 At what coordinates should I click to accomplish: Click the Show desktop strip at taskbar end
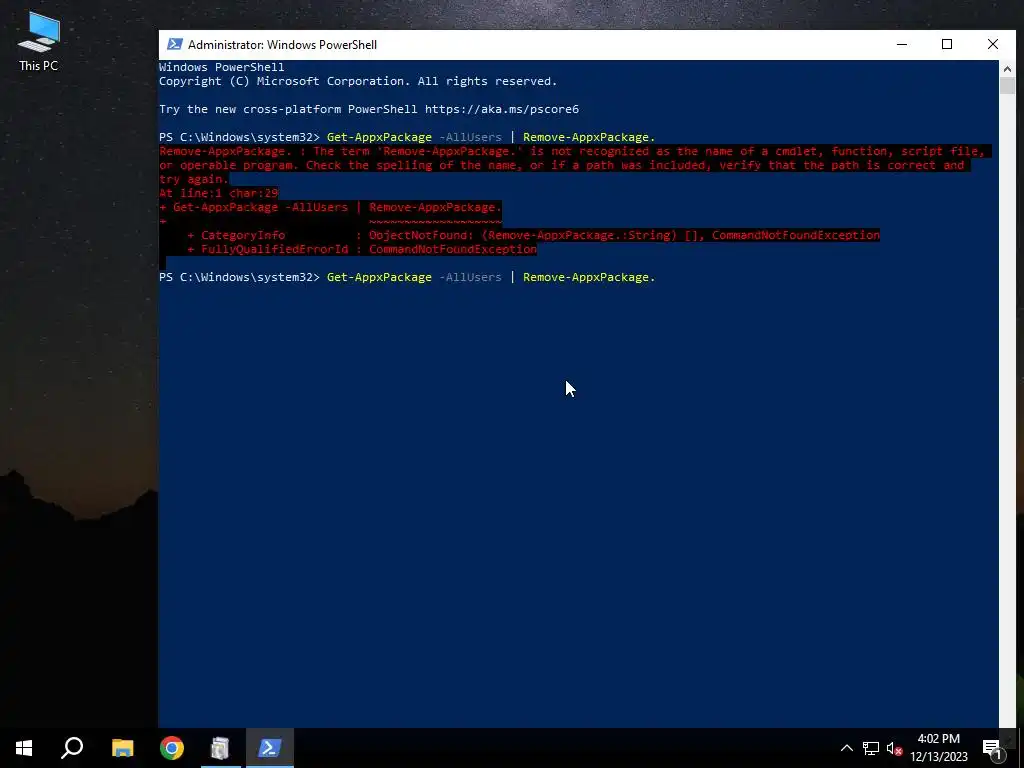click(x=1021, y=748)
